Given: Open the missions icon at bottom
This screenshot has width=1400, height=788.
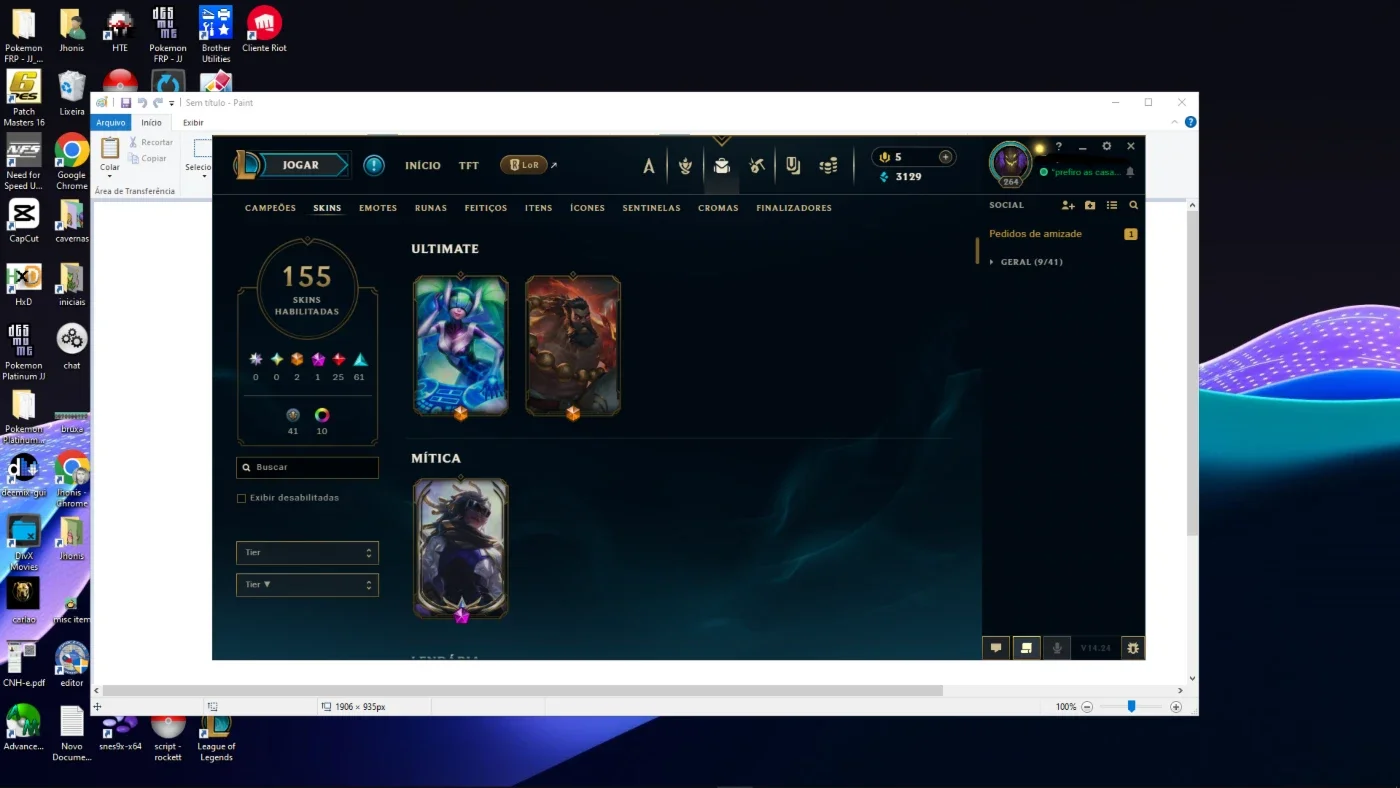Looking at the screenshot, I should pyautogui.click(x=1026, y=648).
